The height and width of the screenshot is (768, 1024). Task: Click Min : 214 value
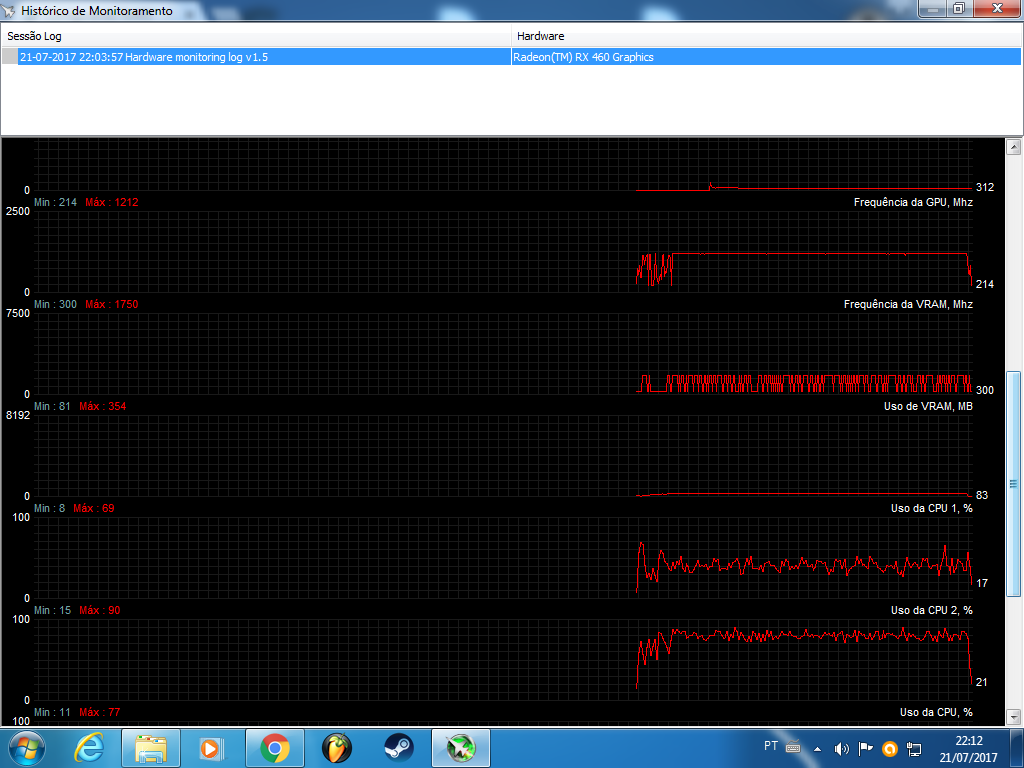tap(56, 202)
